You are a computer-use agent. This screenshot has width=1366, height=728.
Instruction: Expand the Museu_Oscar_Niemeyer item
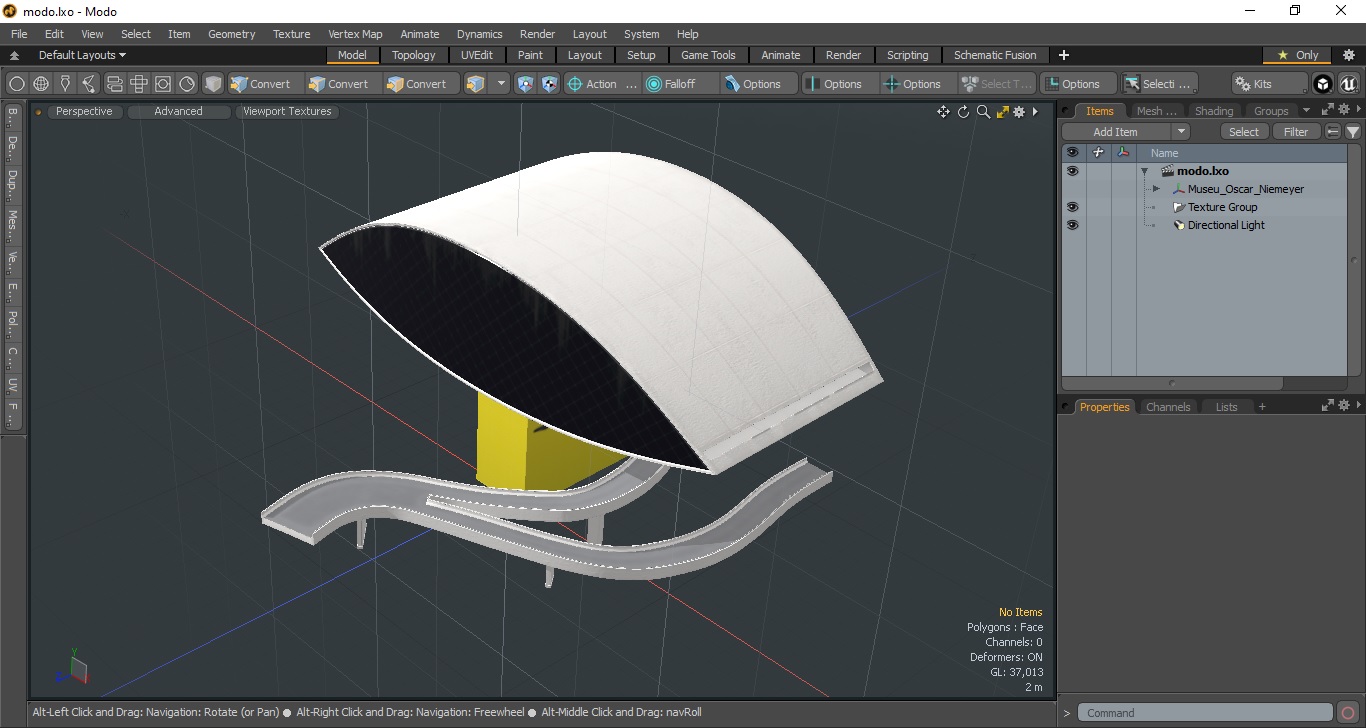click(1156, 189)
